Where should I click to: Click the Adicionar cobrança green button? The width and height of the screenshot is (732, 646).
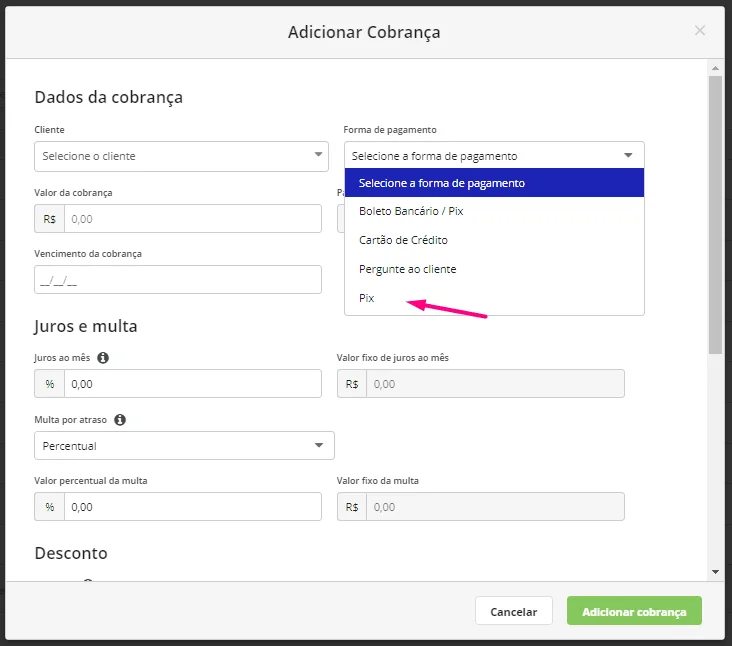[634, 611]
